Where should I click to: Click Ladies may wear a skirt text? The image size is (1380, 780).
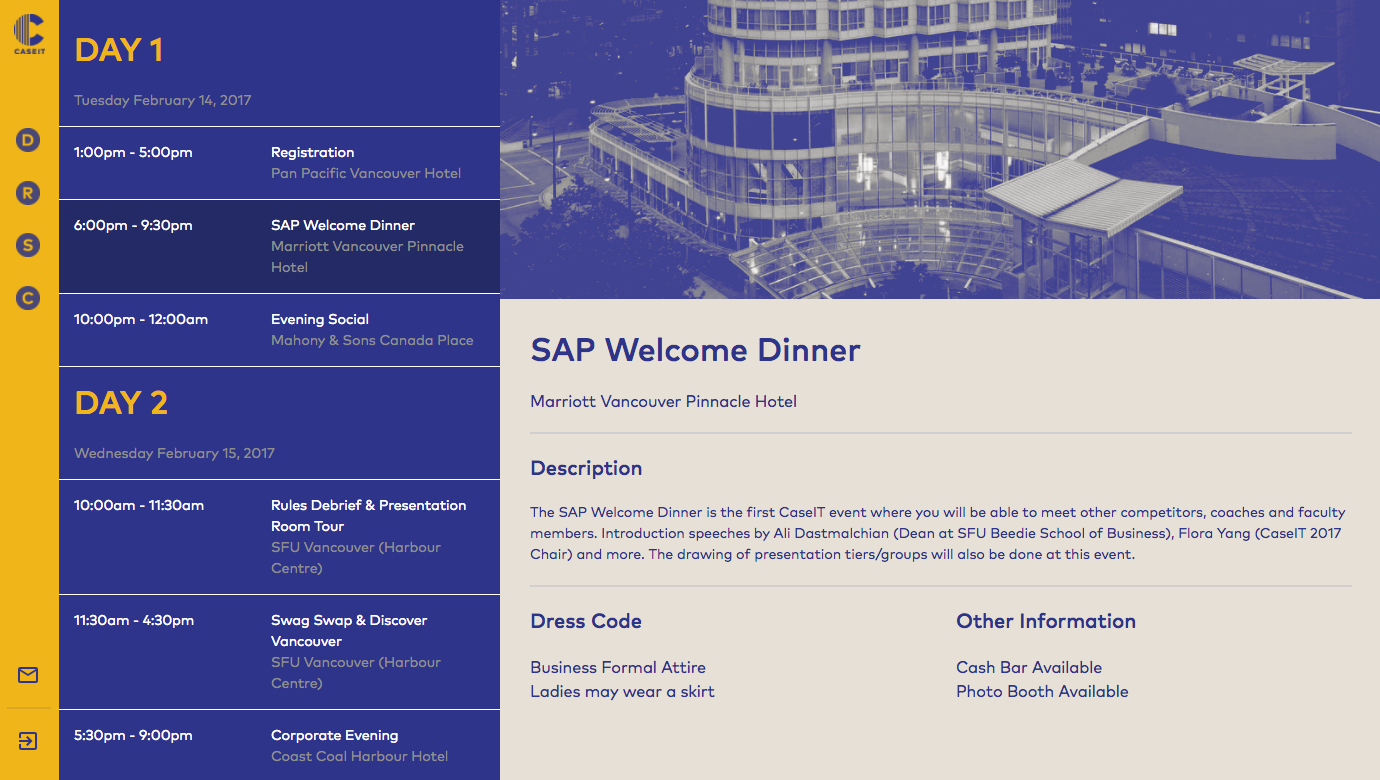tap(622, 692)
